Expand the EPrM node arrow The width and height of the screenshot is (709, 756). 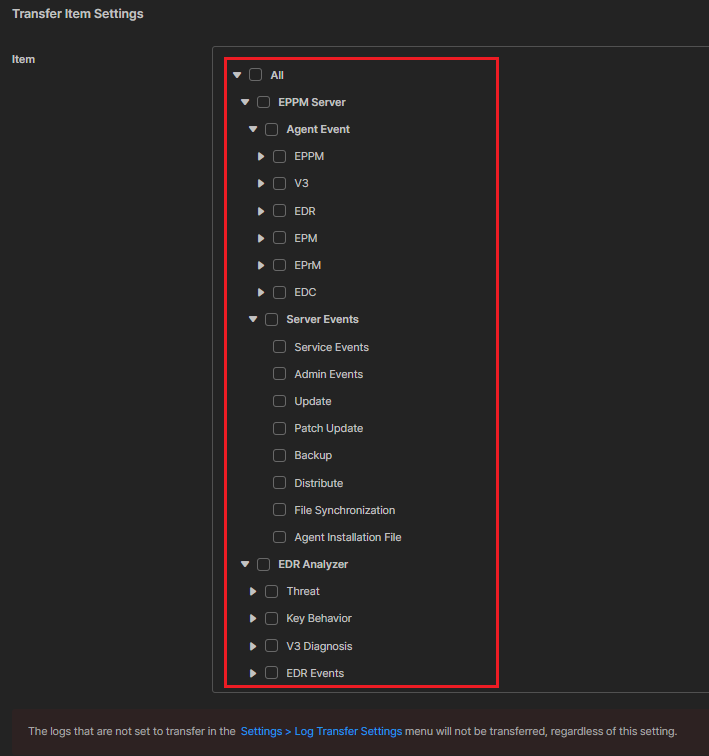(261, 265)
